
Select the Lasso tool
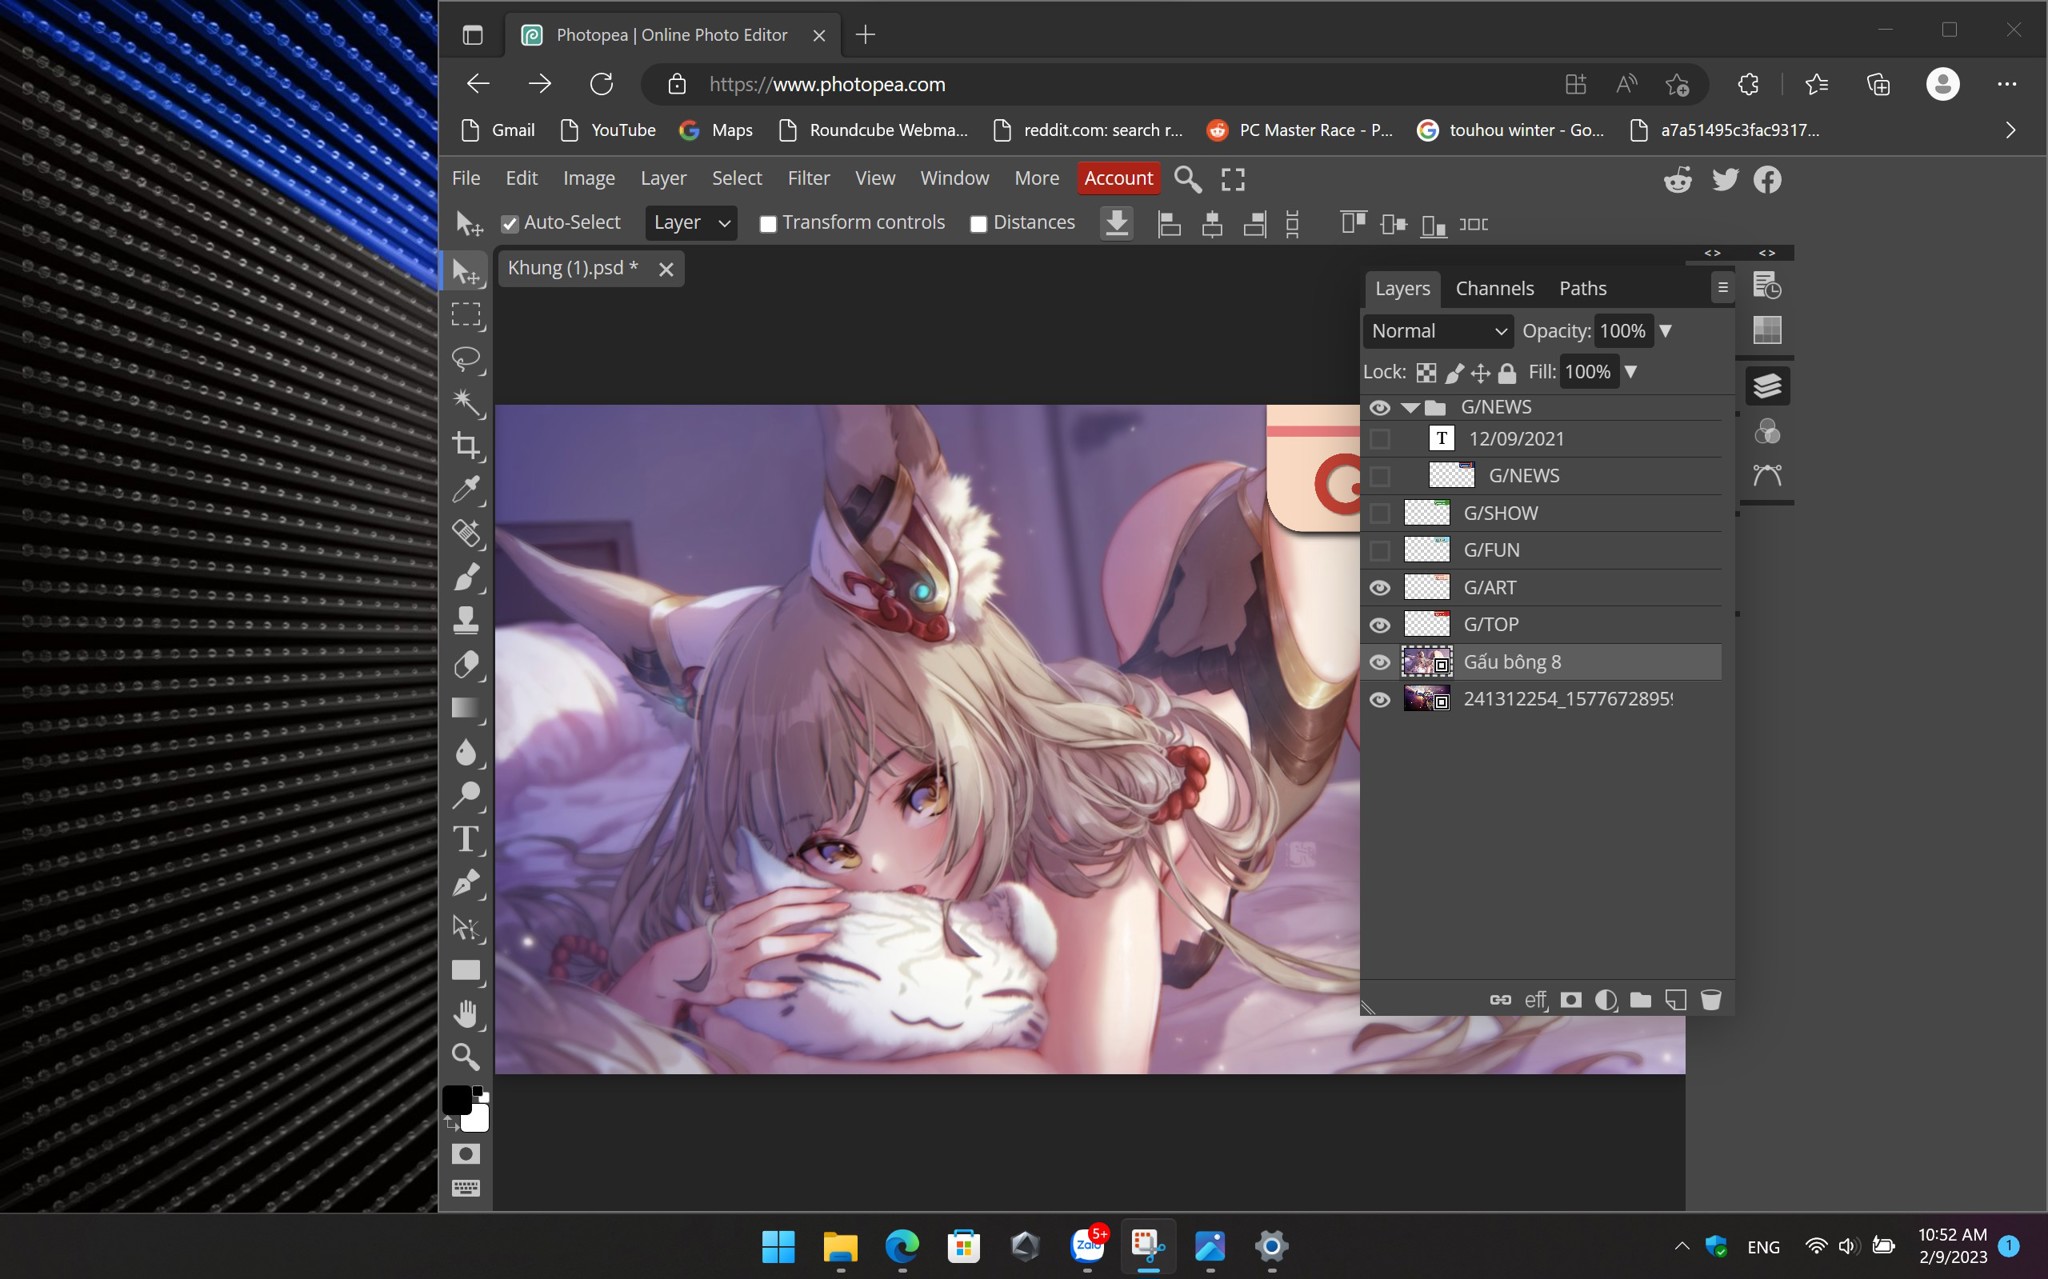(x=466, y=358)
